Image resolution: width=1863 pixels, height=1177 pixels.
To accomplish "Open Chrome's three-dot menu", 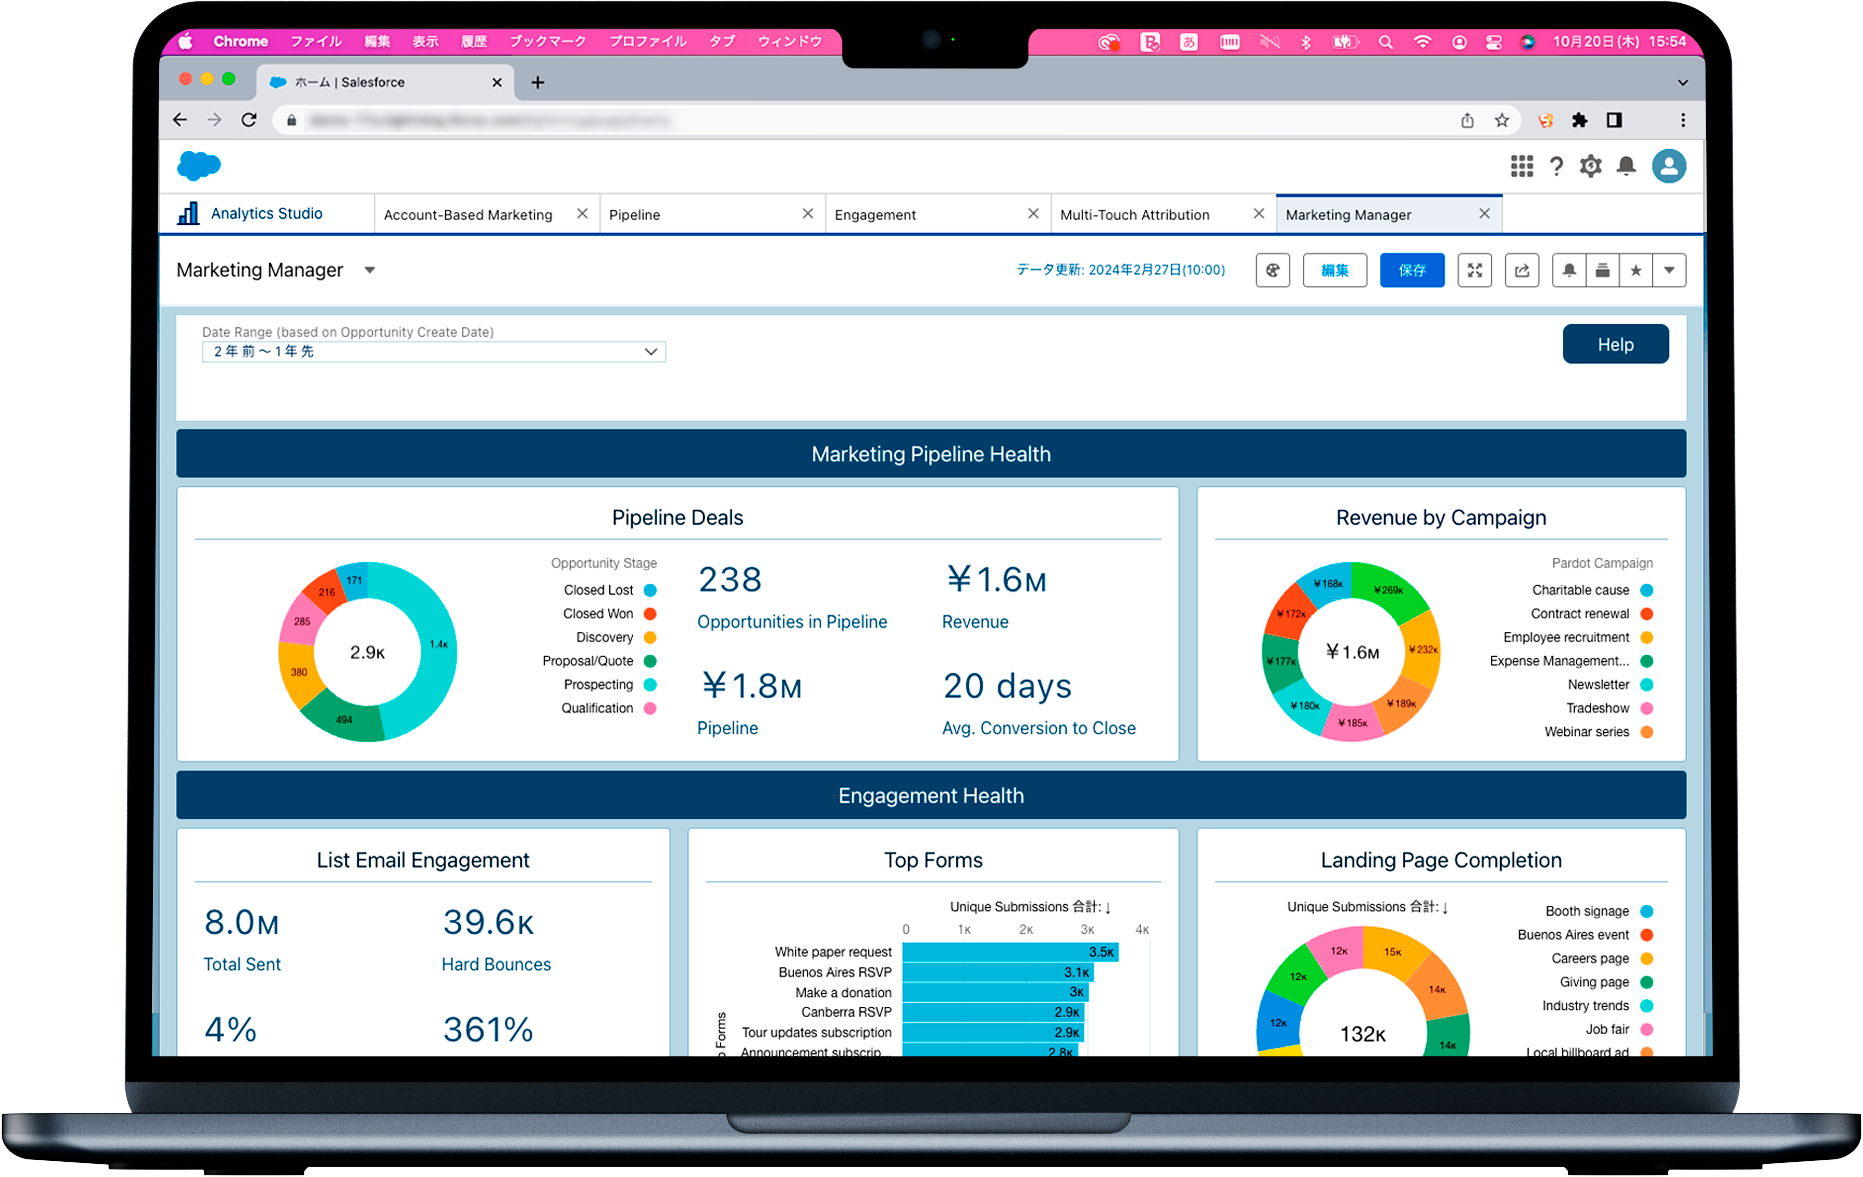I will 1683,120.
